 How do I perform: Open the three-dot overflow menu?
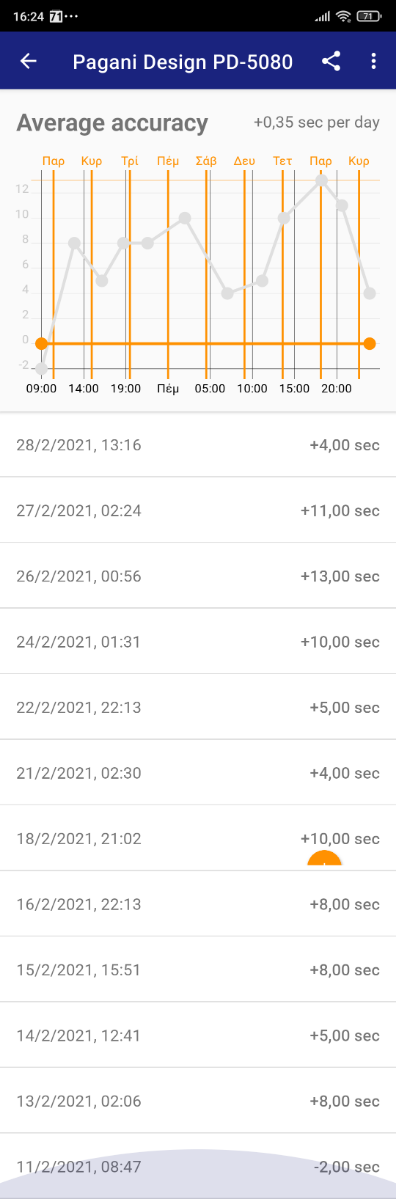click(x=373, y=61)
